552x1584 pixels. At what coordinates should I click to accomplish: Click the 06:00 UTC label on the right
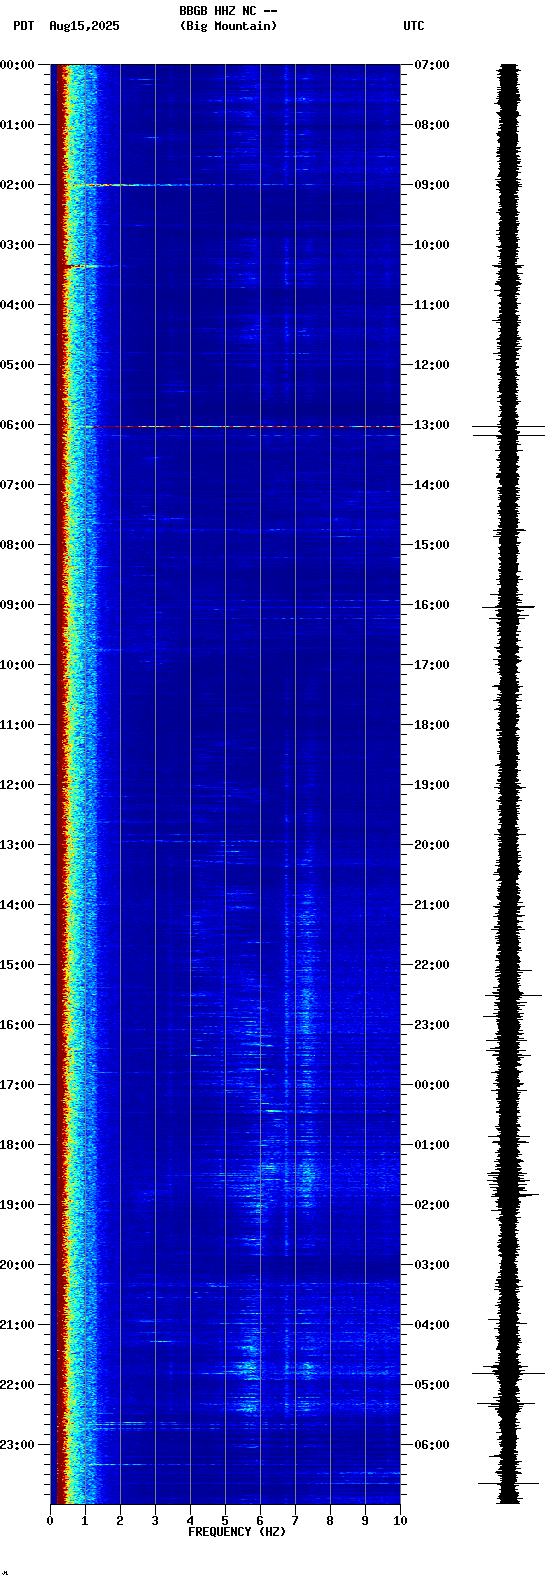(x=432, y=1445)
